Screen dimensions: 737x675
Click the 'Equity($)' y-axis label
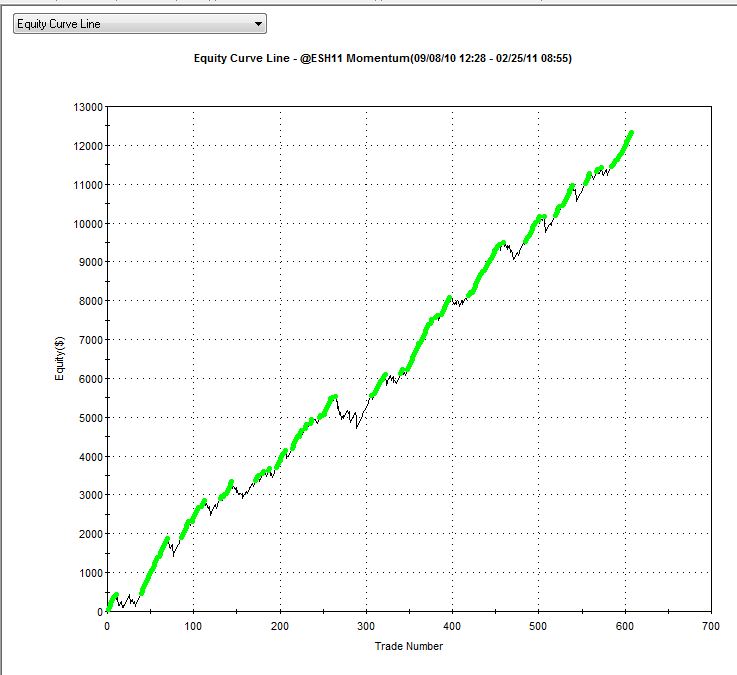pyautogui.click(x=59, y=358)
